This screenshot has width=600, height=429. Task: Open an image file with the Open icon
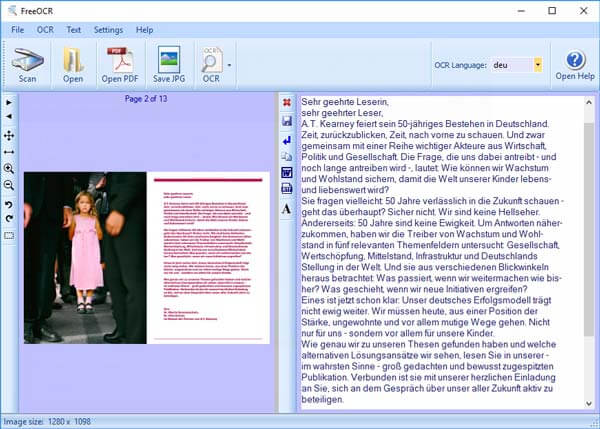73,65
